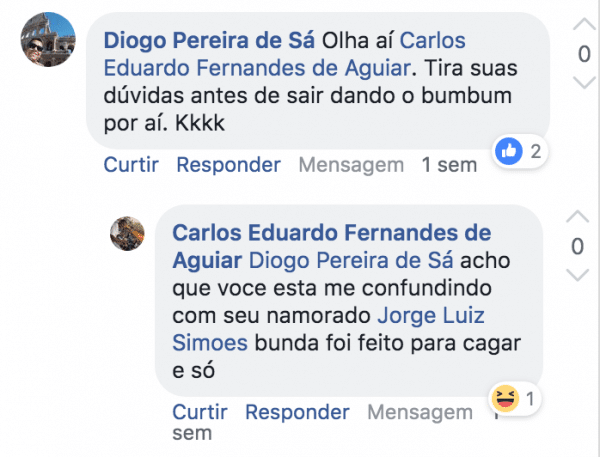This screenshot has width=600, height=457.
Task: Open the author name Diogo Pereira de Sá
Action: click(209, 41)
